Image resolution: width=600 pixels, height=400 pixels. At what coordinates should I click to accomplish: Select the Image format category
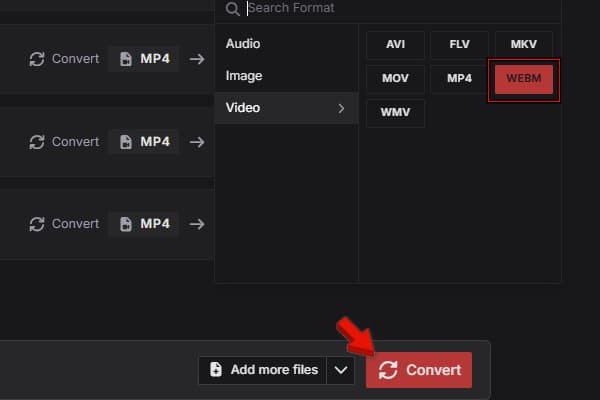coord(286,76)
